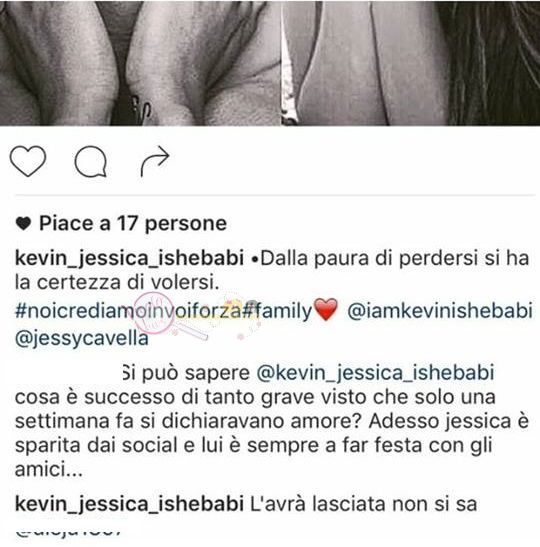This screenshot has width=540, height=547.
Task: Visit the @jessycavella mention
Action: tap(82, 338)
